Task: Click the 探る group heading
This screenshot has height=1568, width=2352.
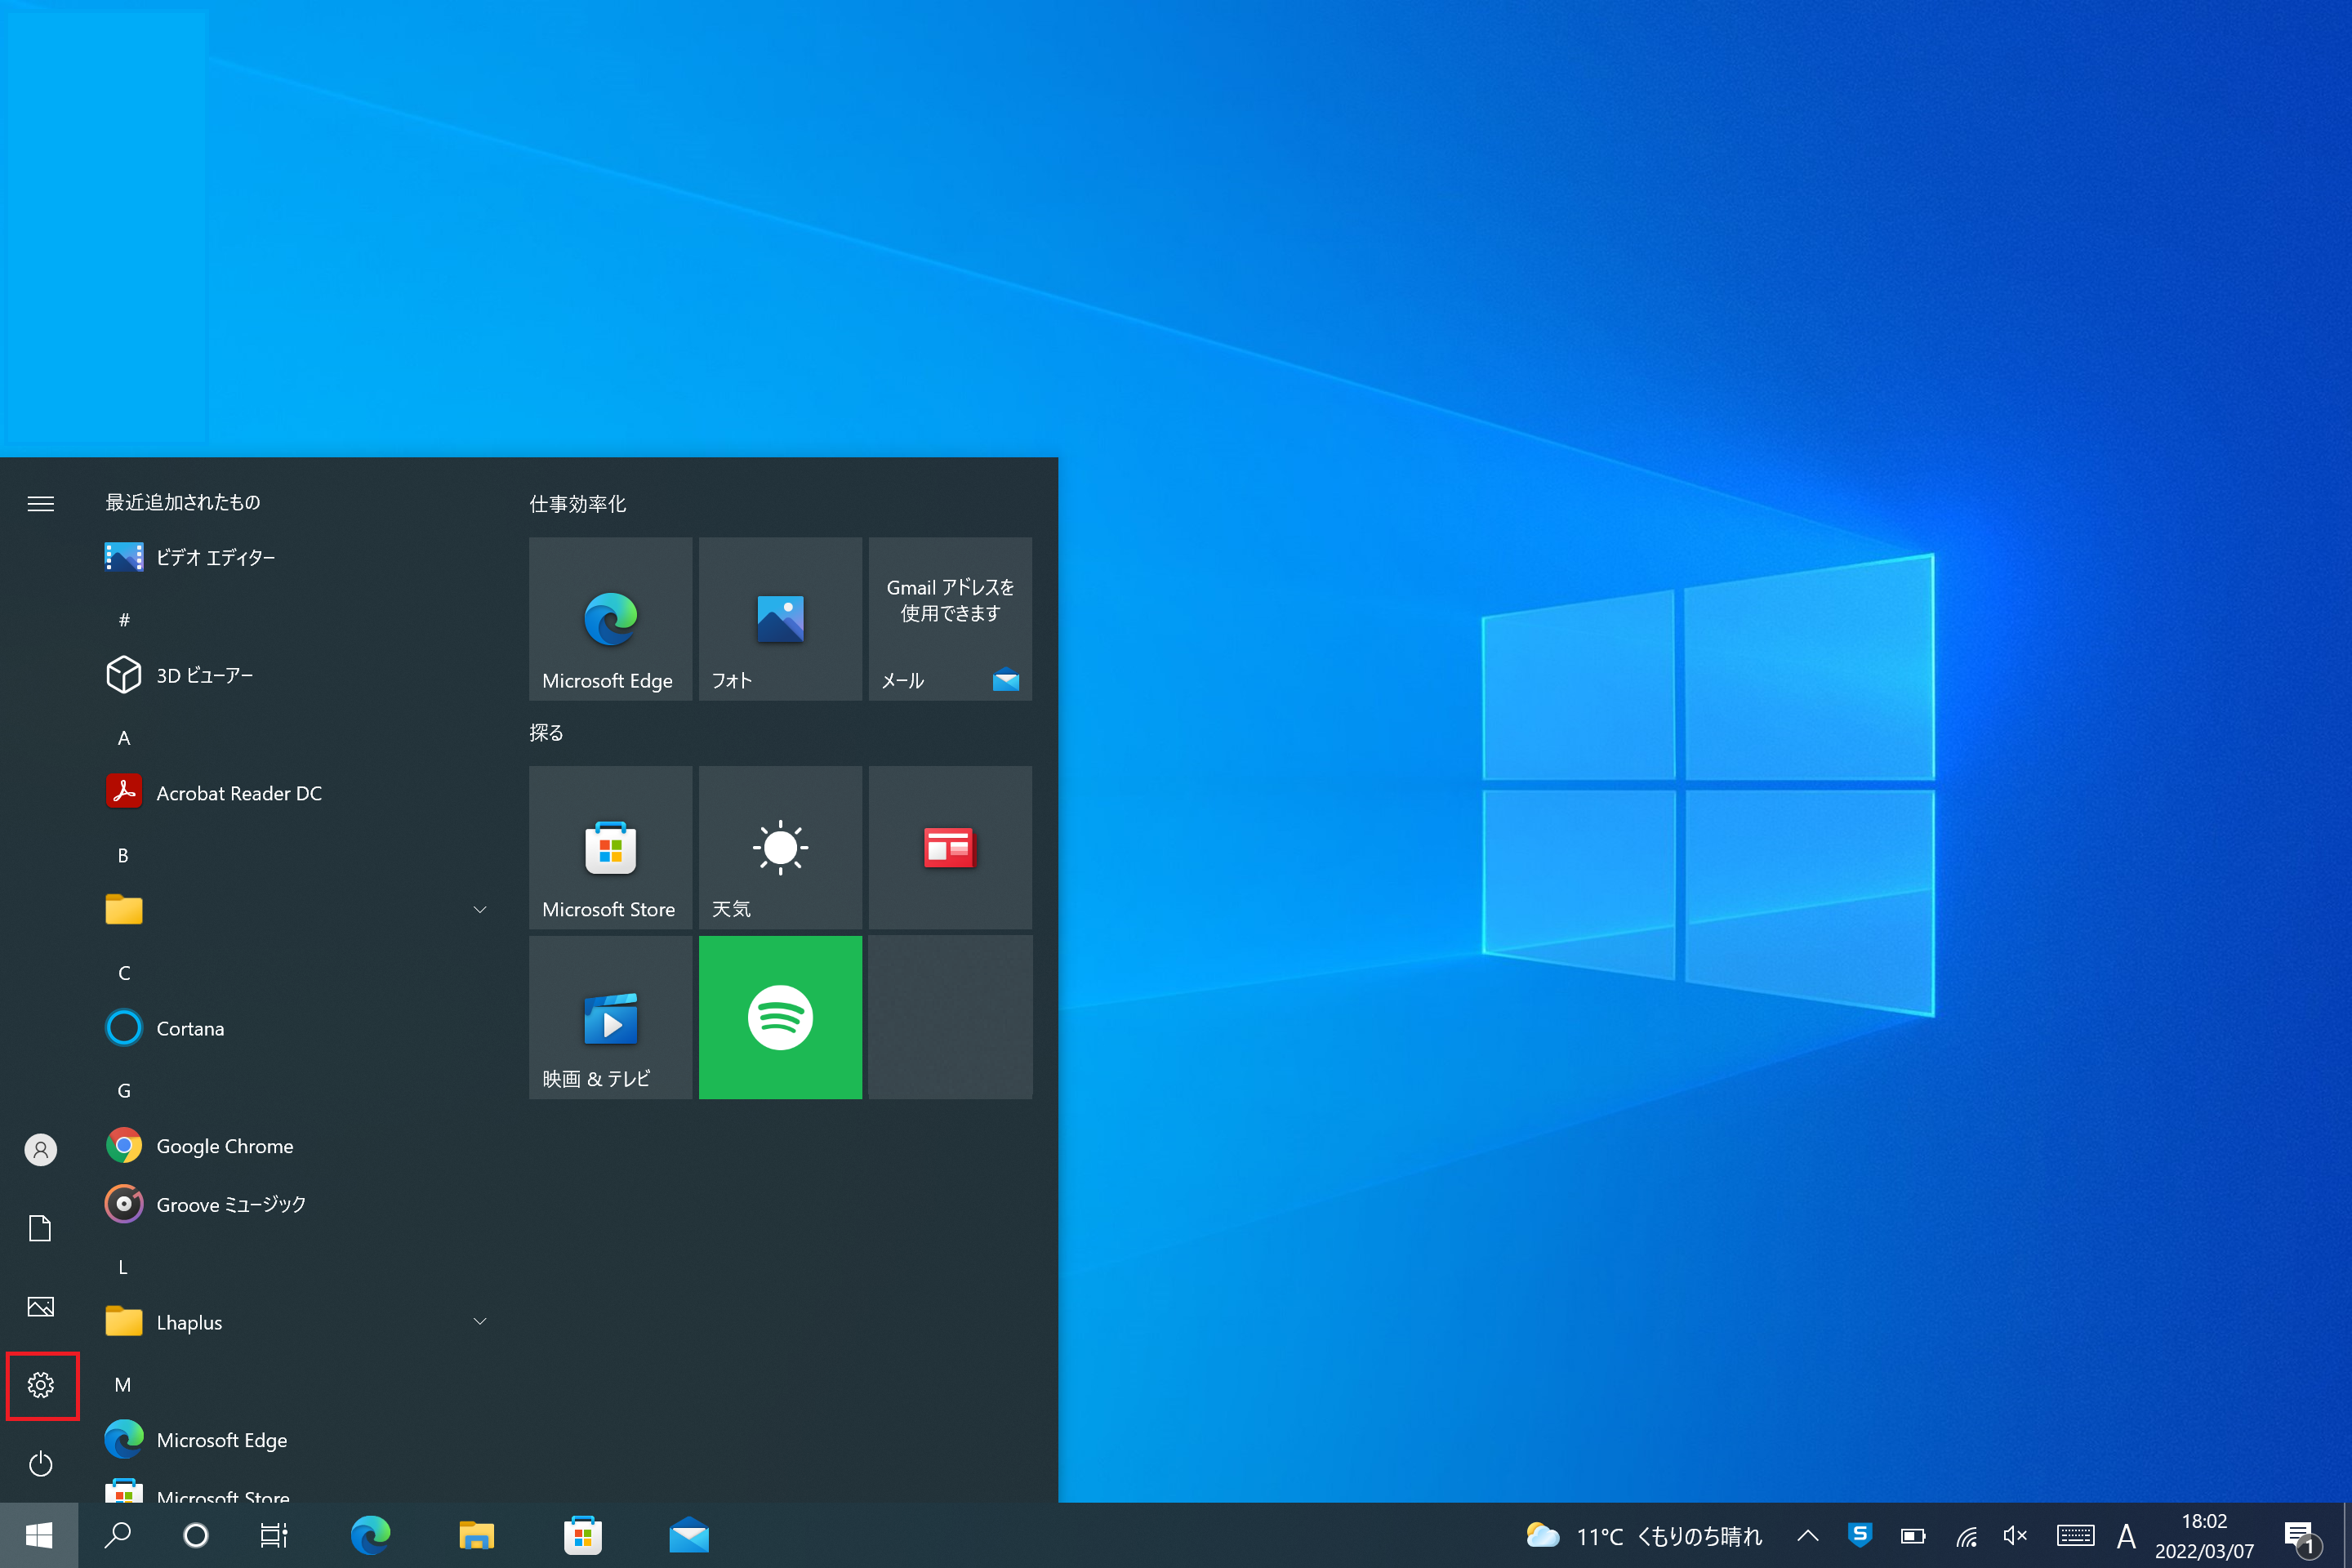Action: pos(546,733)
